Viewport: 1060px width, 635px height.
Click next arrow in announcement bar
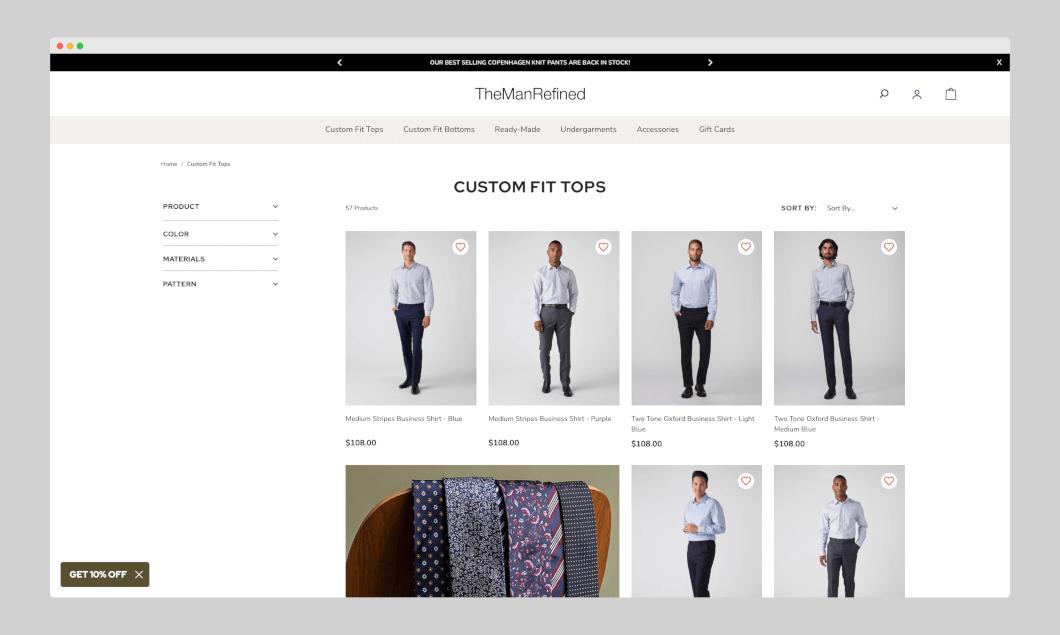tap(710, 62)
